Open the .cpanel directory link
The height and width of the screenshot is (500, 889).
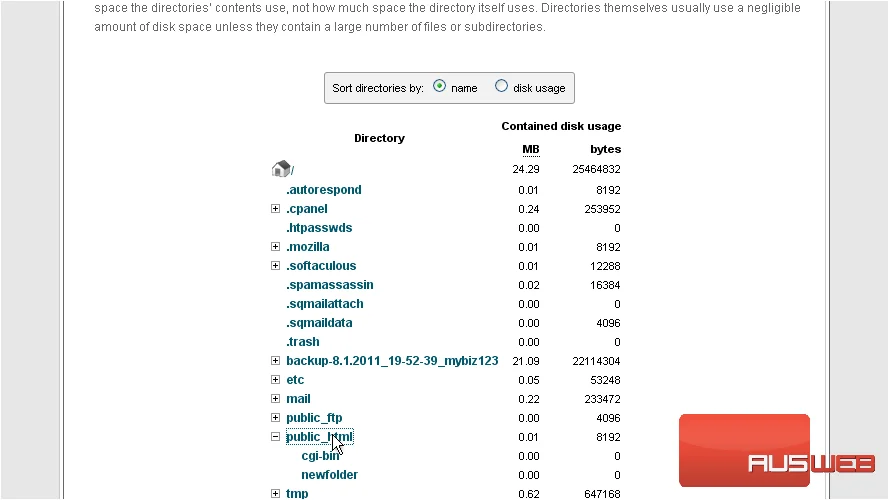[x=307, y=209]
